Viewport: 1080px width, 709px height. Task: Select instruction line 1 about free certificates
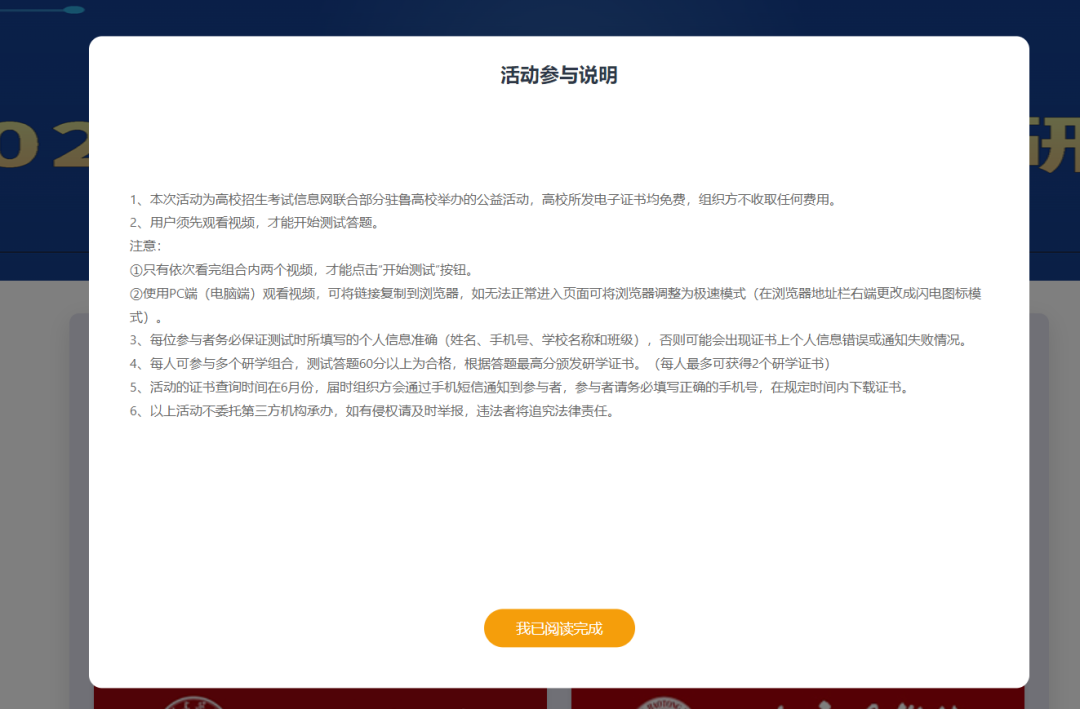(480, 199)
